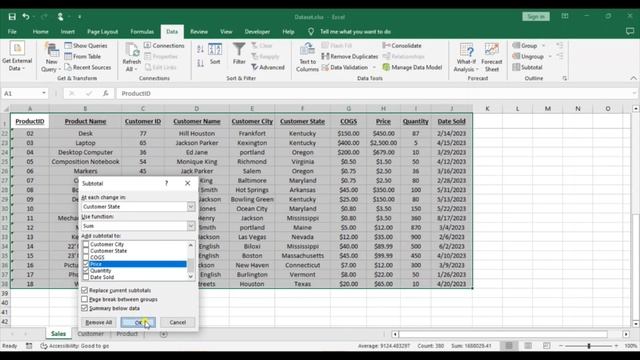Expand Data Validation dropdown arrow
640x360 pixels.
click(x=374, y=67)
